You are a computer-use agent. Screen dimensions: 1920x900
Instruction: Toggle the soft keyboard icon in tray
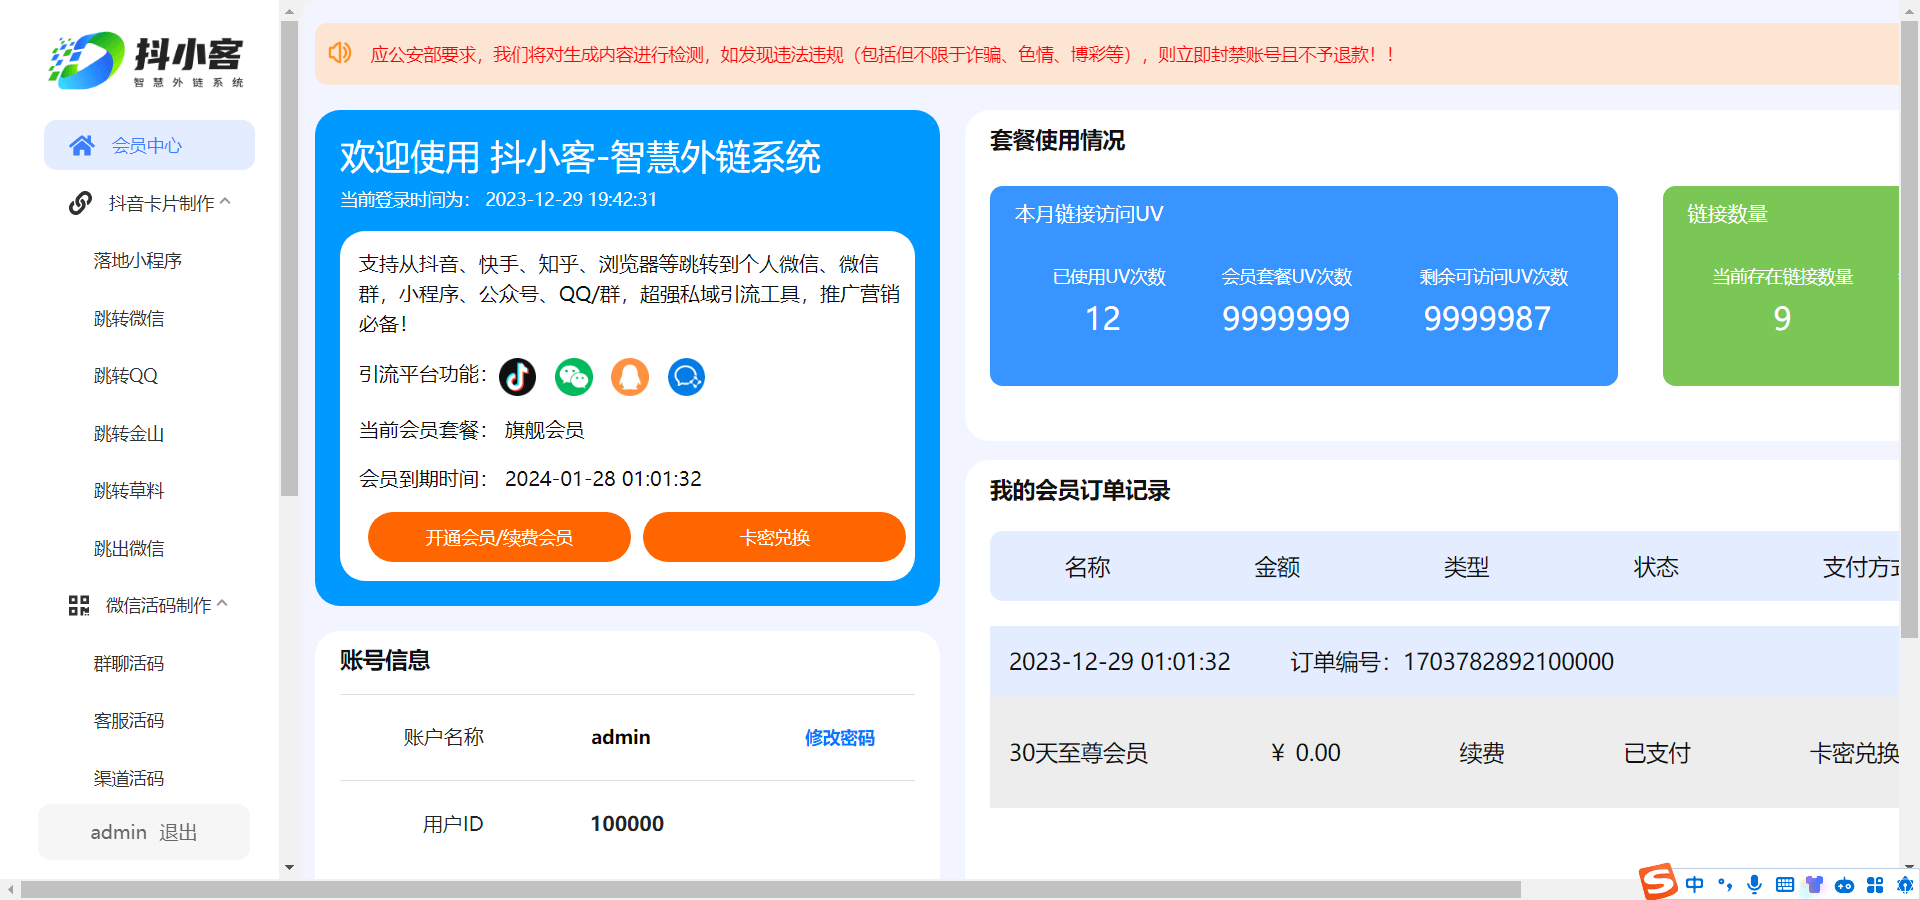(1784, 884)
